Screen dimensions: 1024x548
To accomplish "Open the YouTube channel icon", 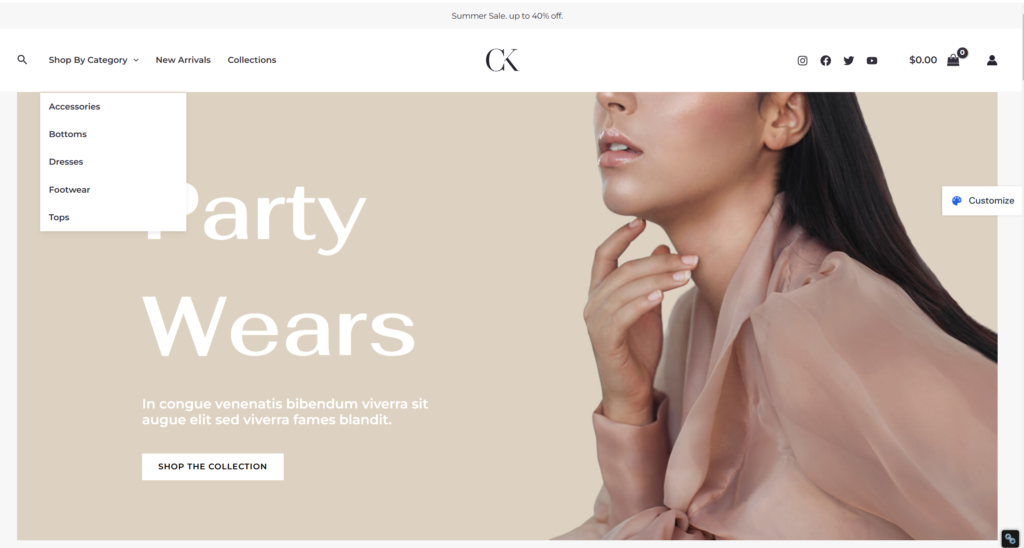I will pyautogui.click(x=872, y=60).
